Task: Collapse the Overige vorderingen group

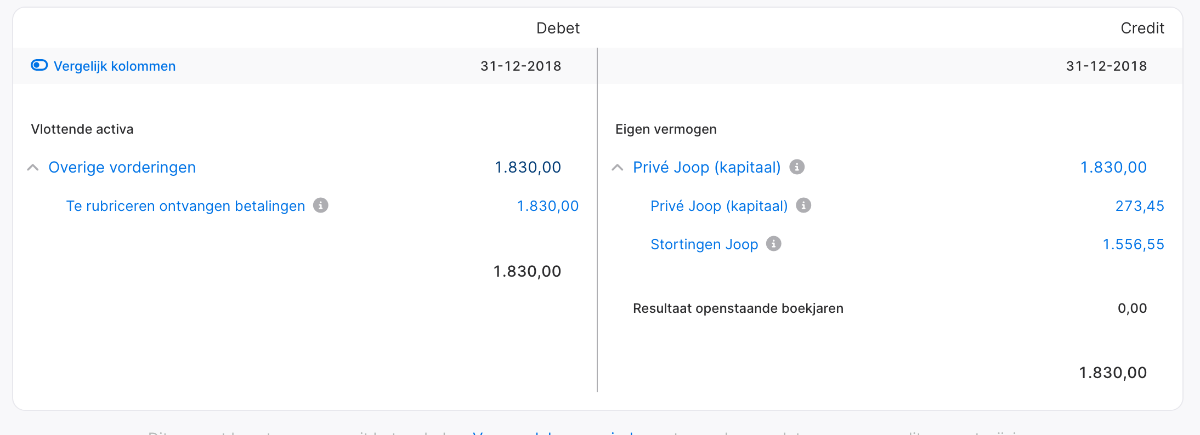Action: coord(33,168)
